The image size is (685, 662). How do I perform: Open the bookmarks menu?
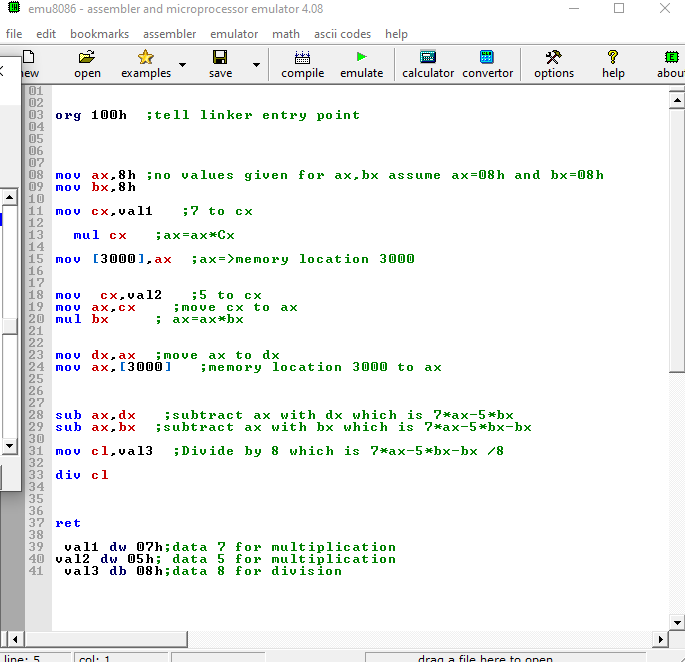[x=100, y=34]
